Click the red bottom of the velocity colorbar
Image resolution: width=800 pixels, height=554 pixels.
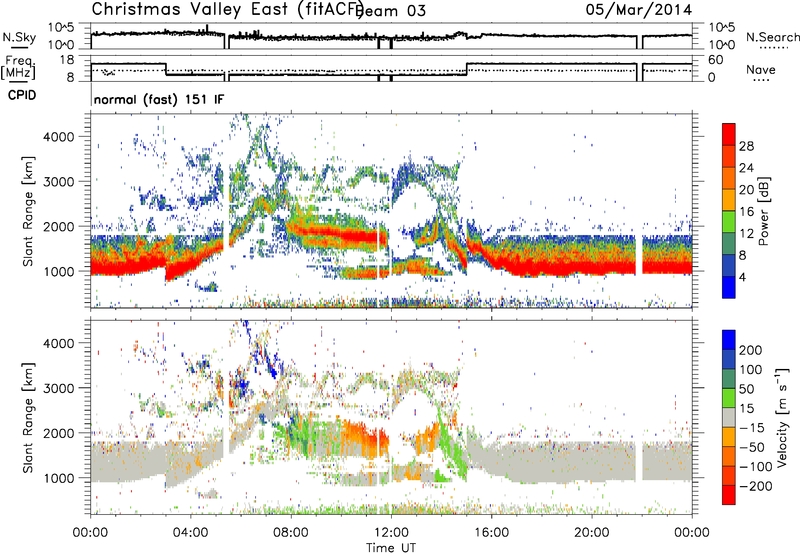coord(729,495)
